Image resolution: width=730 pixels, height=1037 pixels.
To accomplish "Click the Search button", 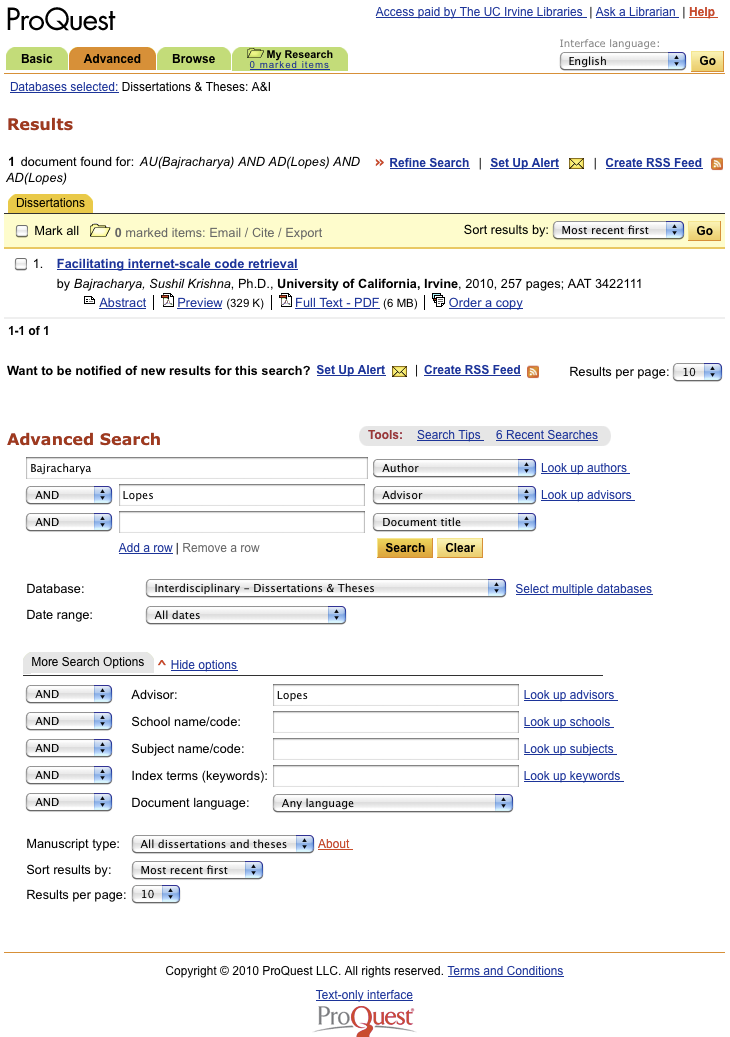I will [x=405, y=548].
